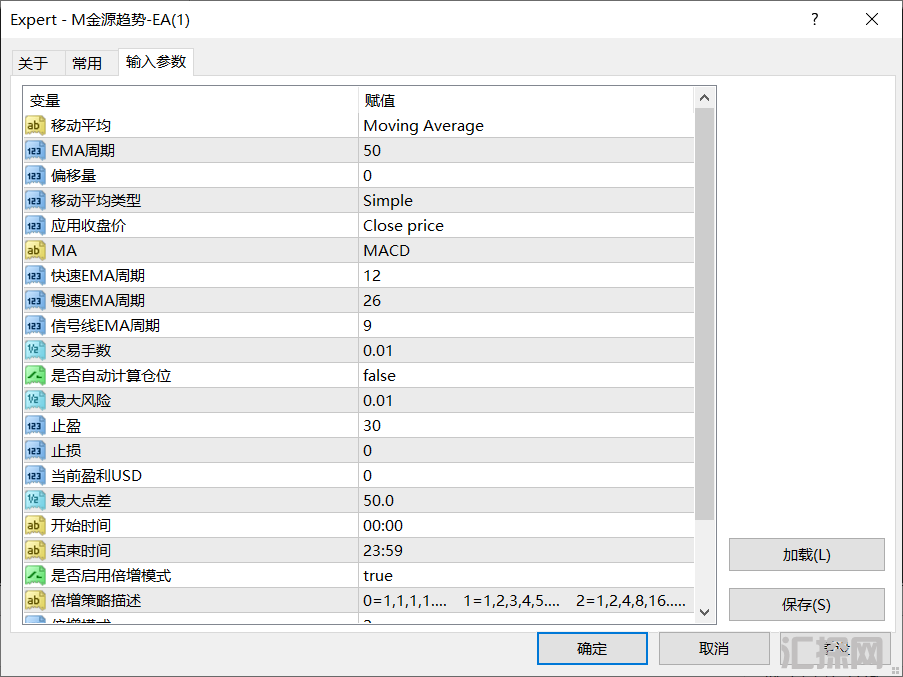Edit the EMA周期 value 50
This screenshot has height=677, width=903.
[x=526, y=151]
